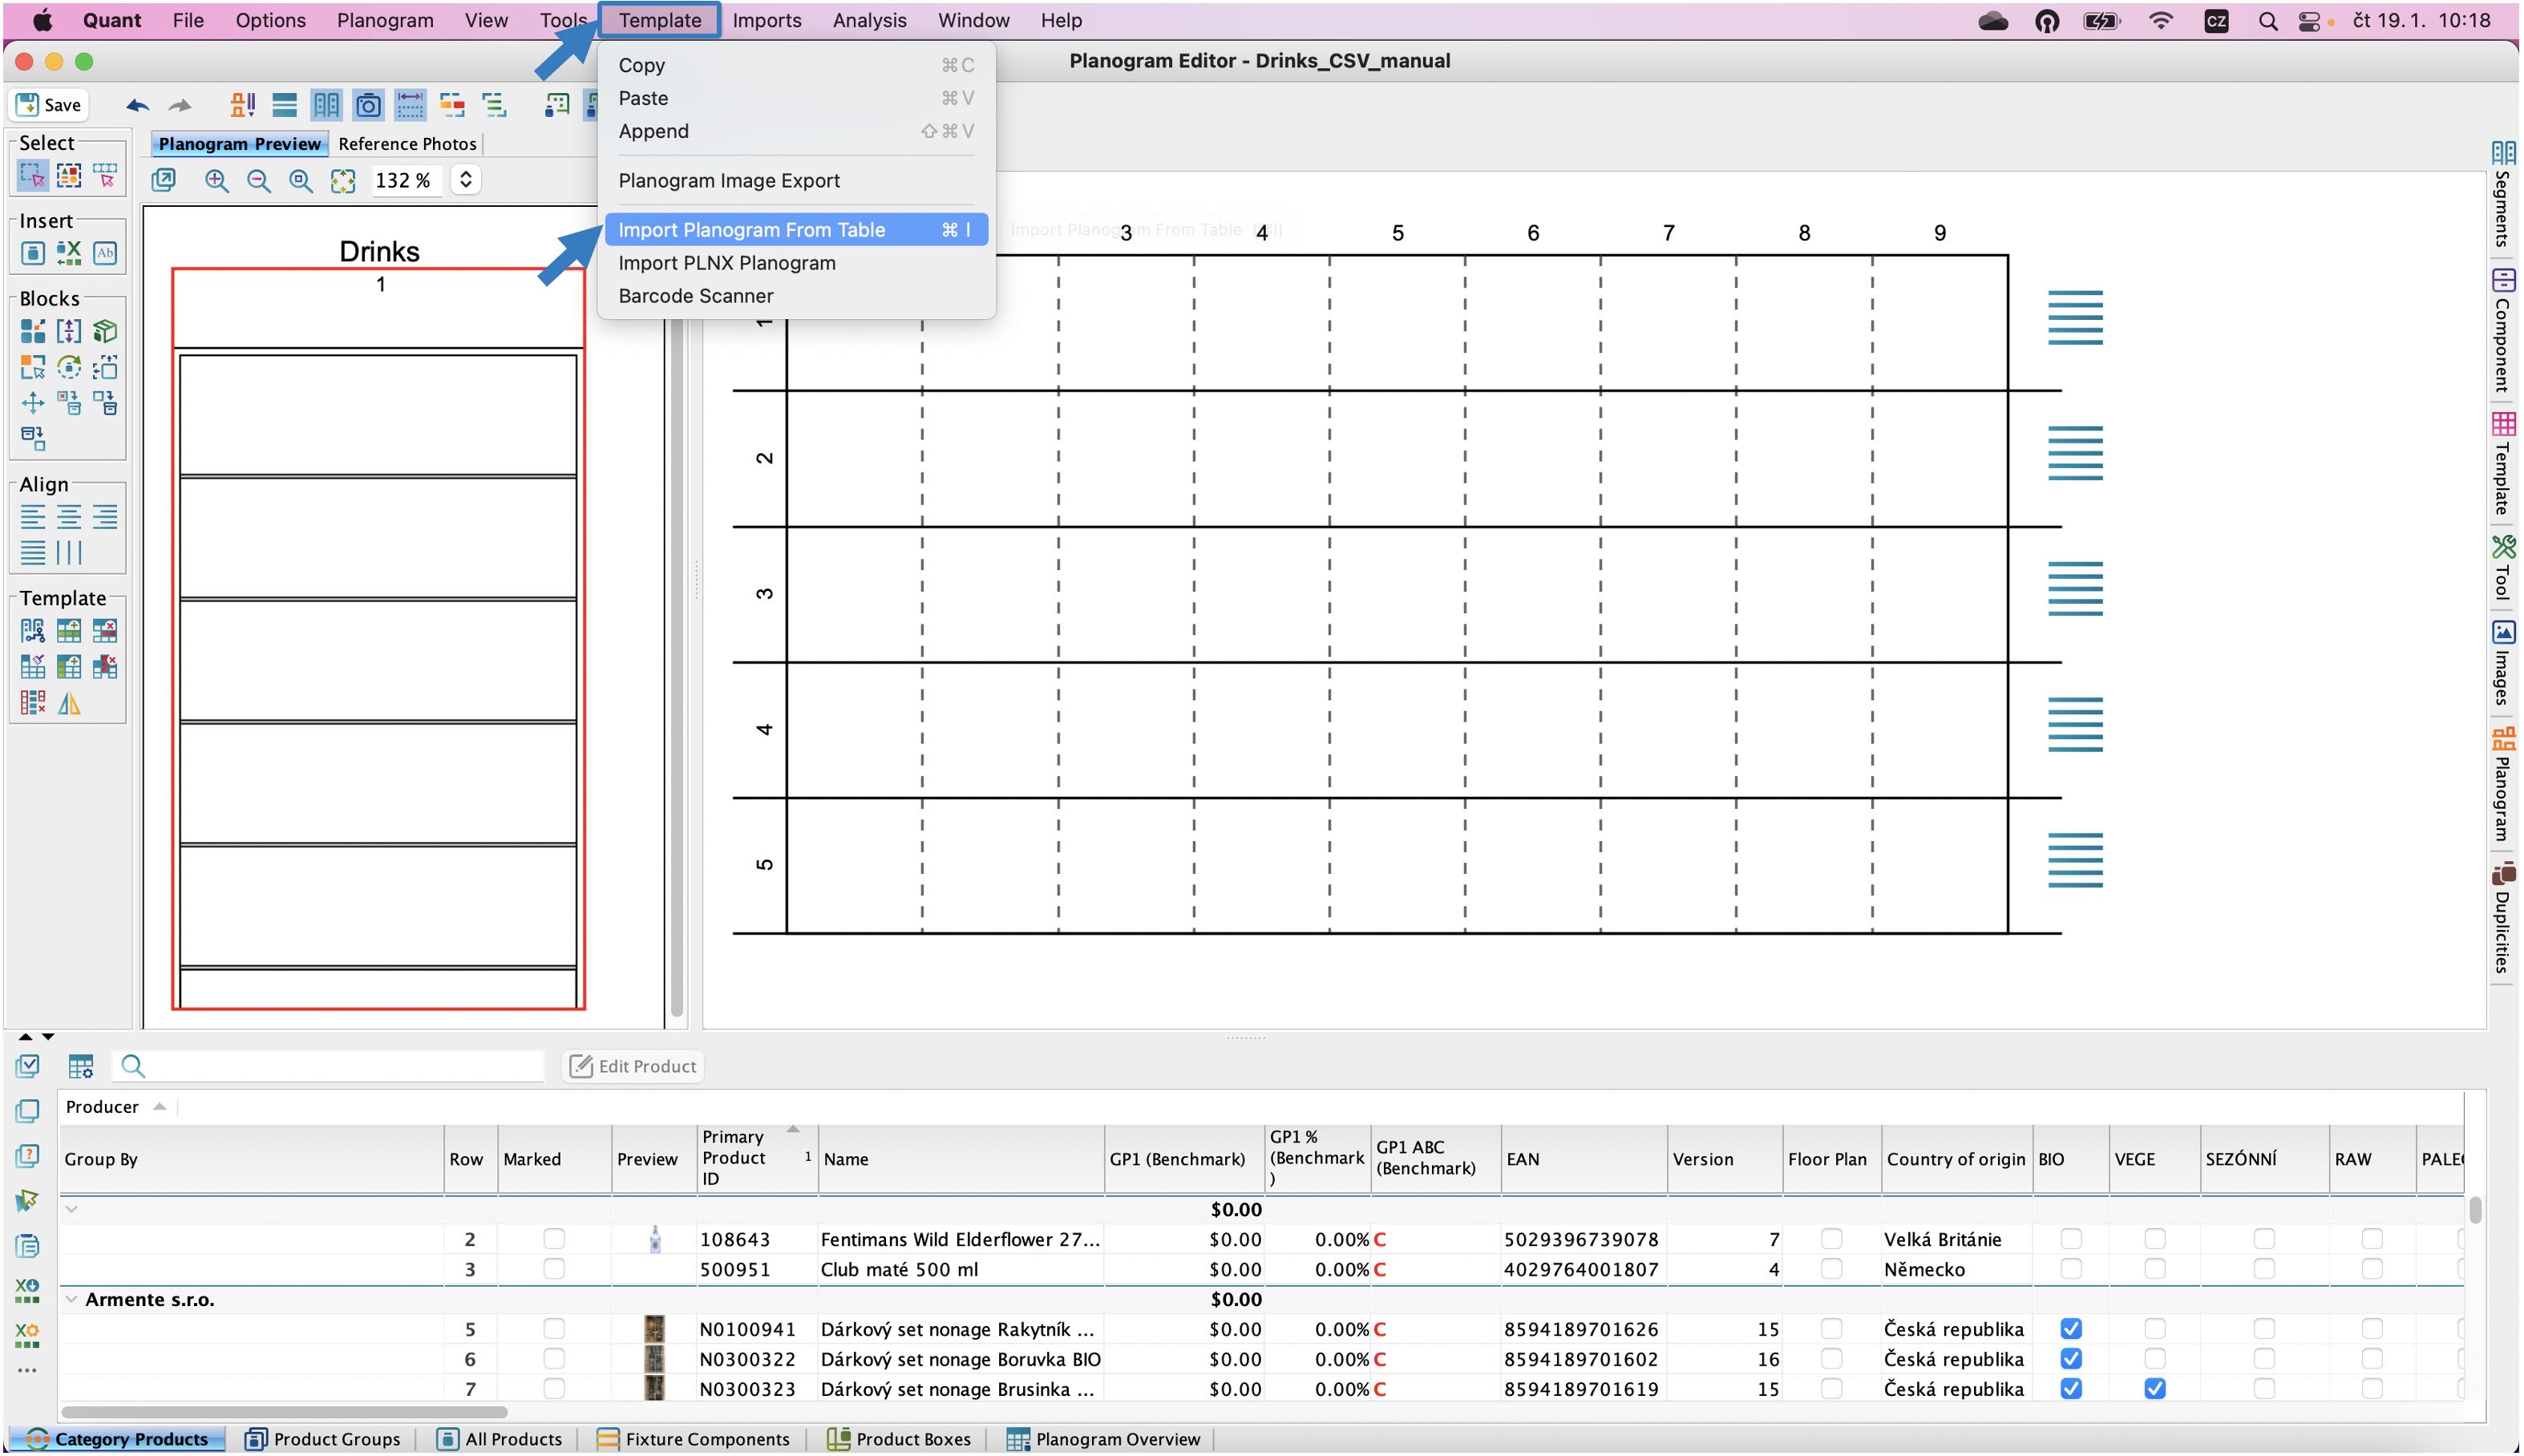Click the Name column header to sort

point(961,1160)
